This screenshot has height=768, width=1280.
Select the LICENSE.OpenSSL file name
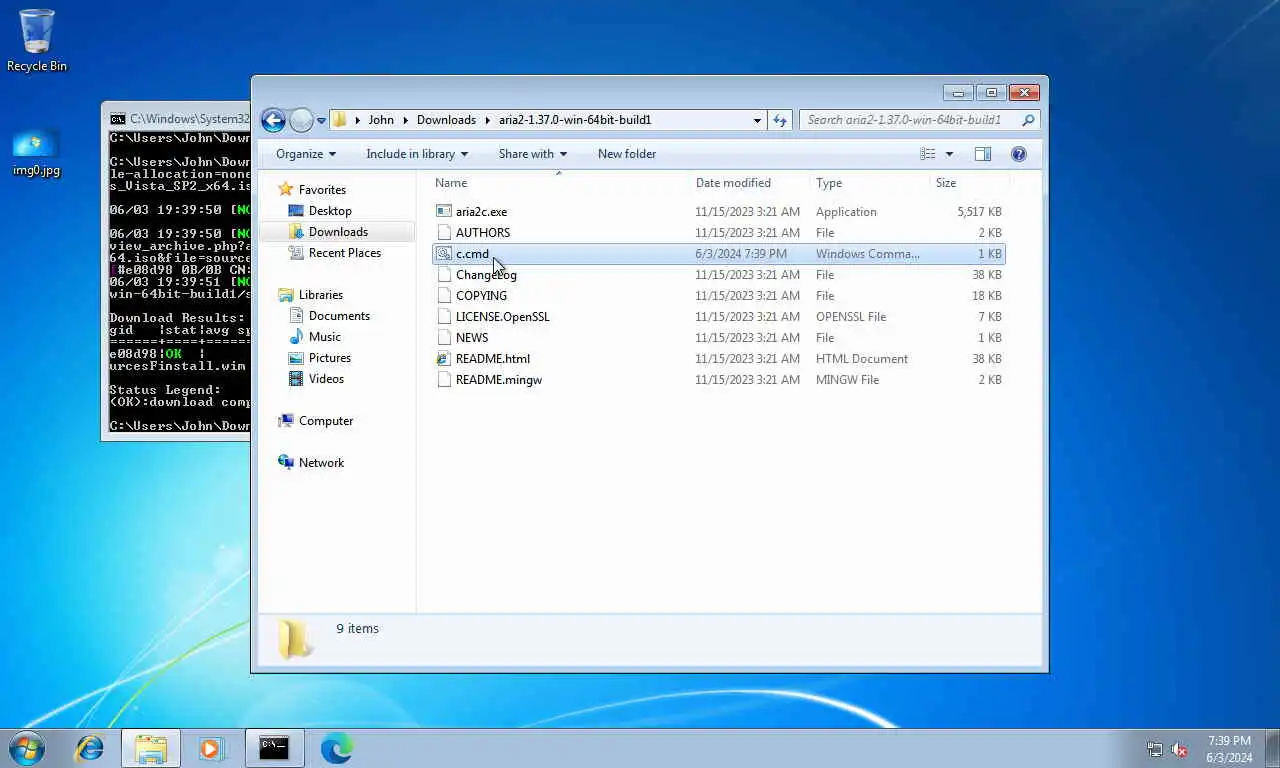502,317
